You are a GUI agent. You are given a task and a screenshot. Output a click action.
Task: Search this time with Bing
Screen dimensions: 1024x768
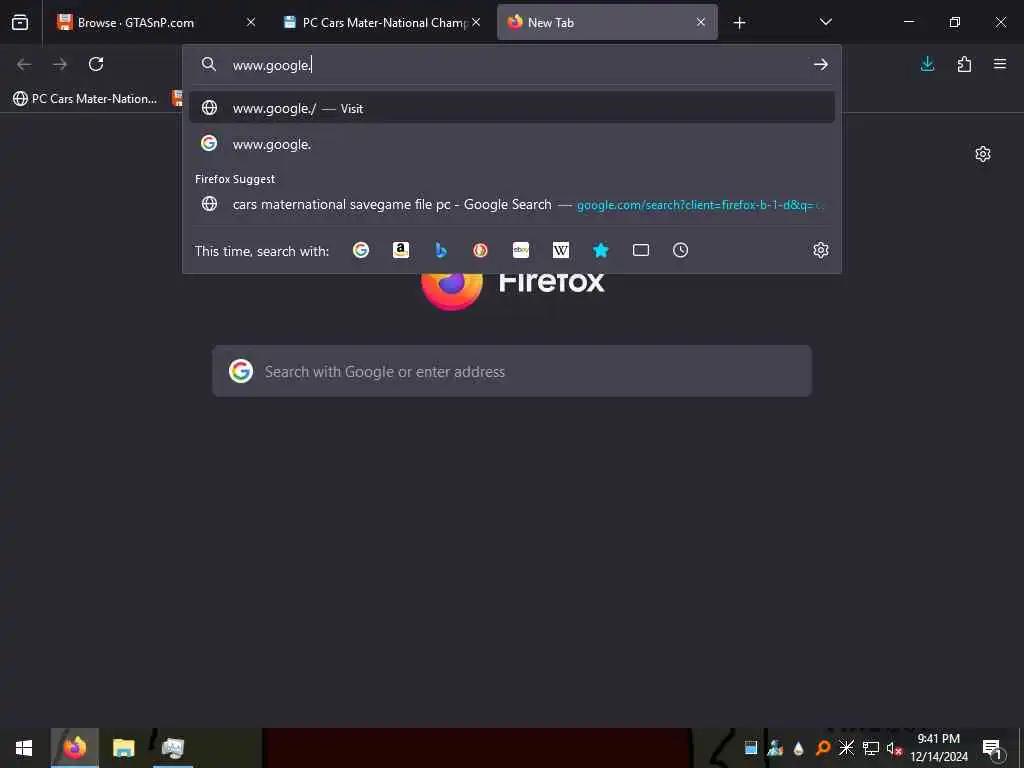click(x=441, y=250)
